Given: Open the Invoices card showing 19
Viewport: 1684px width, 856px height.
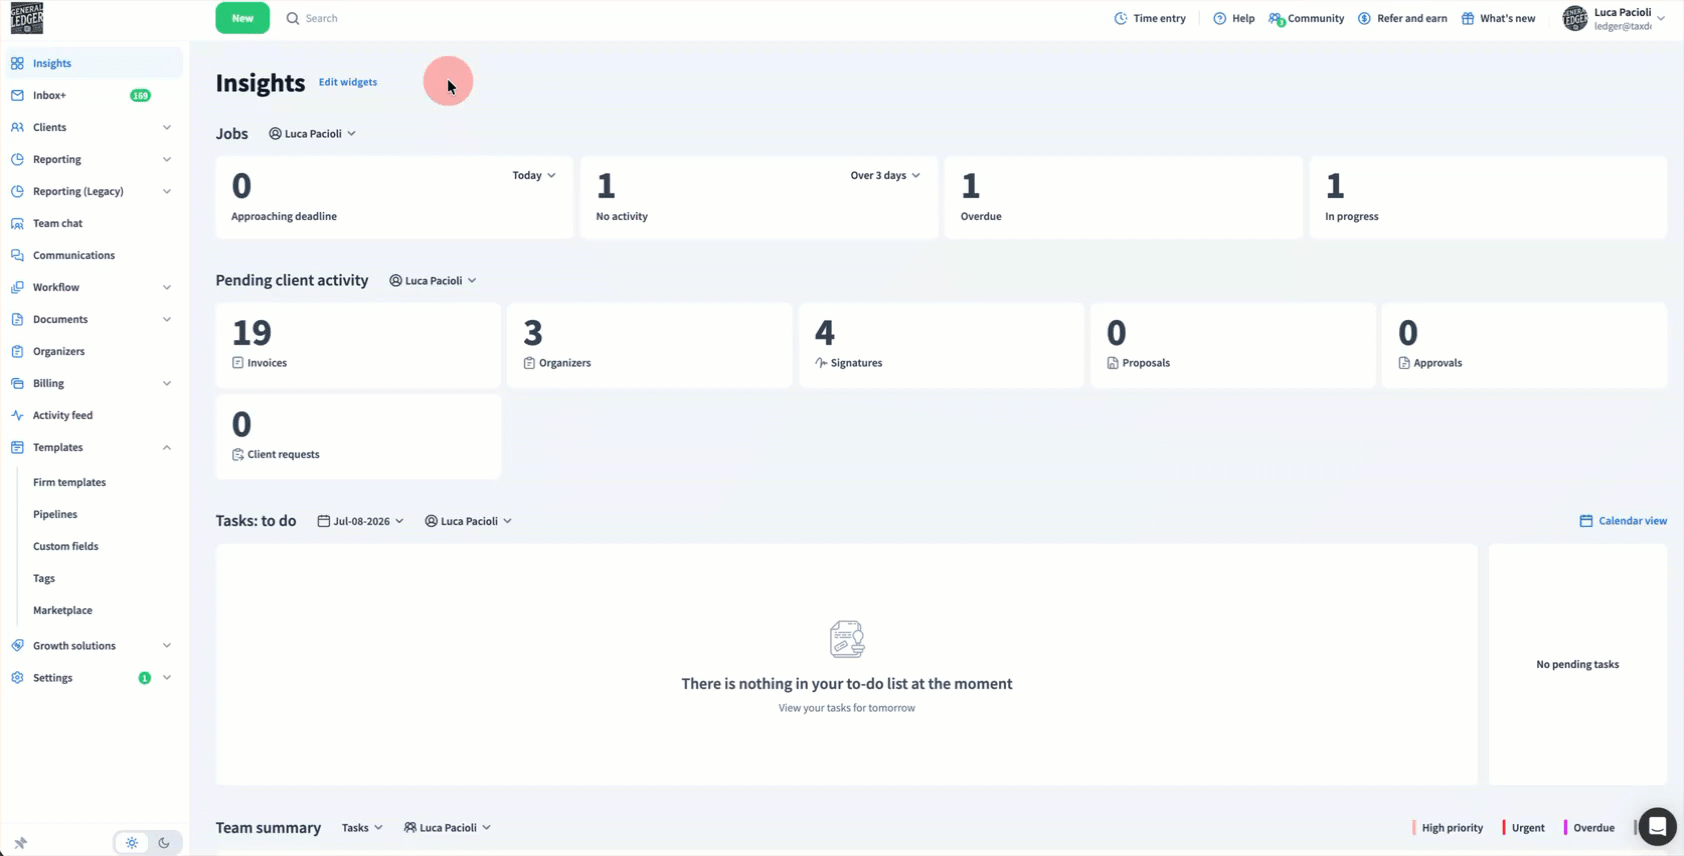Looking at the screenshot, I should click(358, 345).
